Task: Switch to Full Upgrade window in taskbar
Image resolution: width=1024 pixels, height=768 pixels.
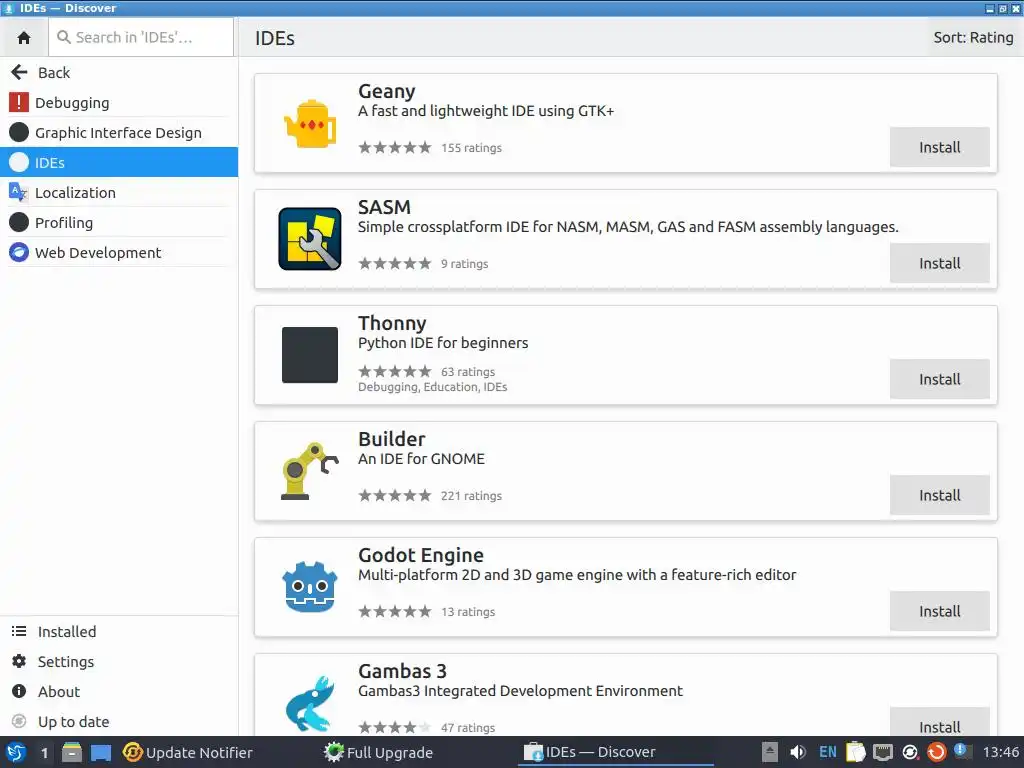Action: click(x=379, y=752)
